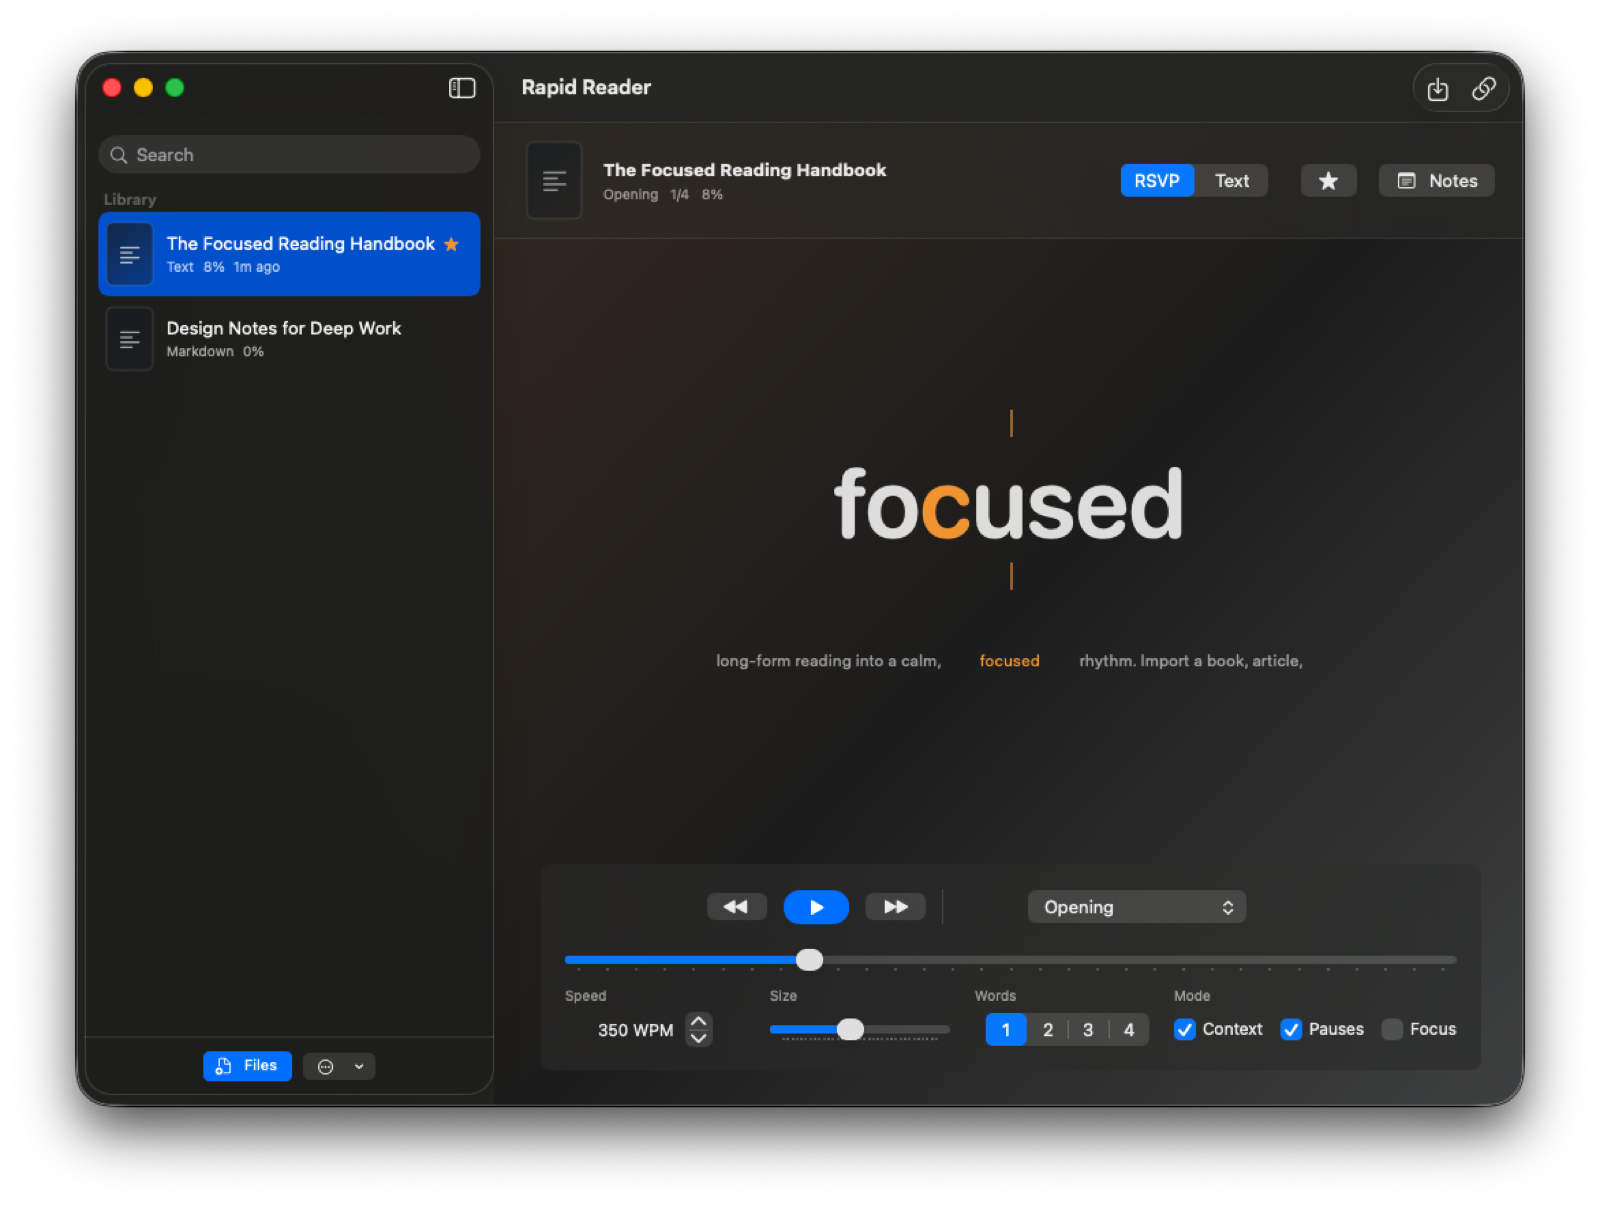Click the document icon beside Design Notes
Viewport: 1600px width, 1207px height.
(129, 339)
